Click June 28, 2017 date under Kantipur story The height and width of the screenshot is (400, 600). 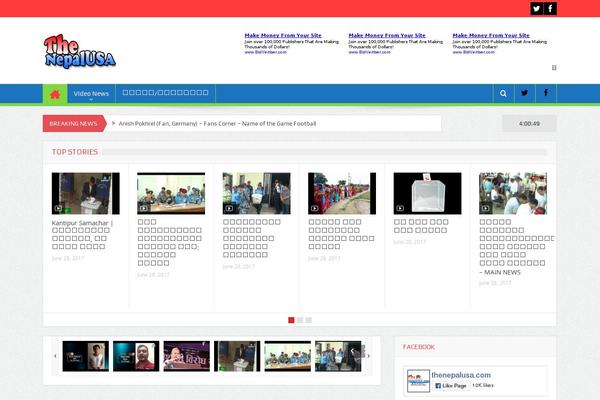[68, 258]
